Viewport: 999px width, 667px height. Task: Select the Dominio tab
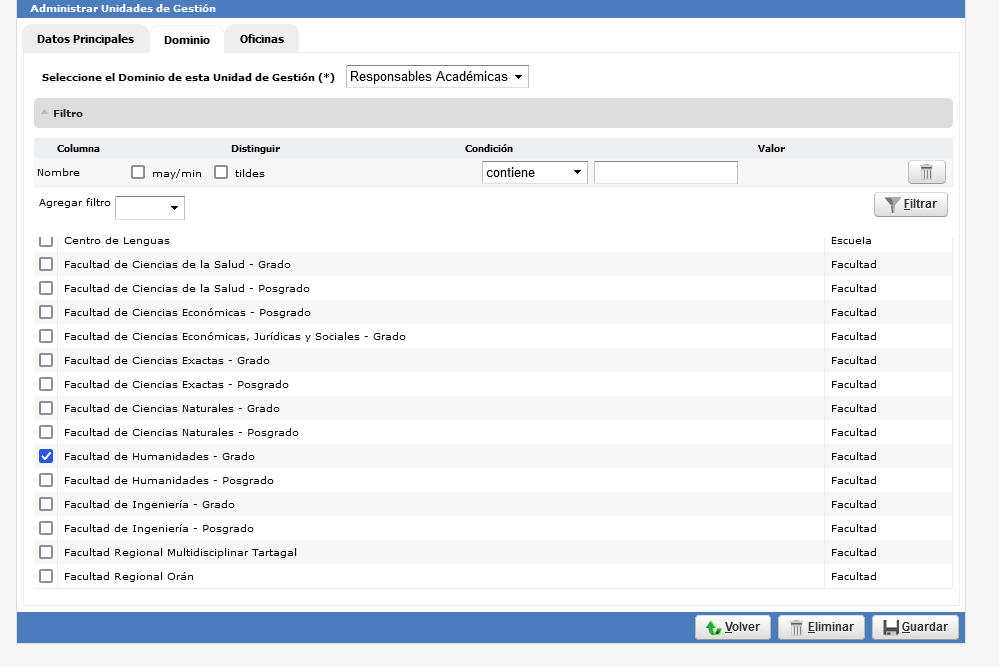coord(187,40)
